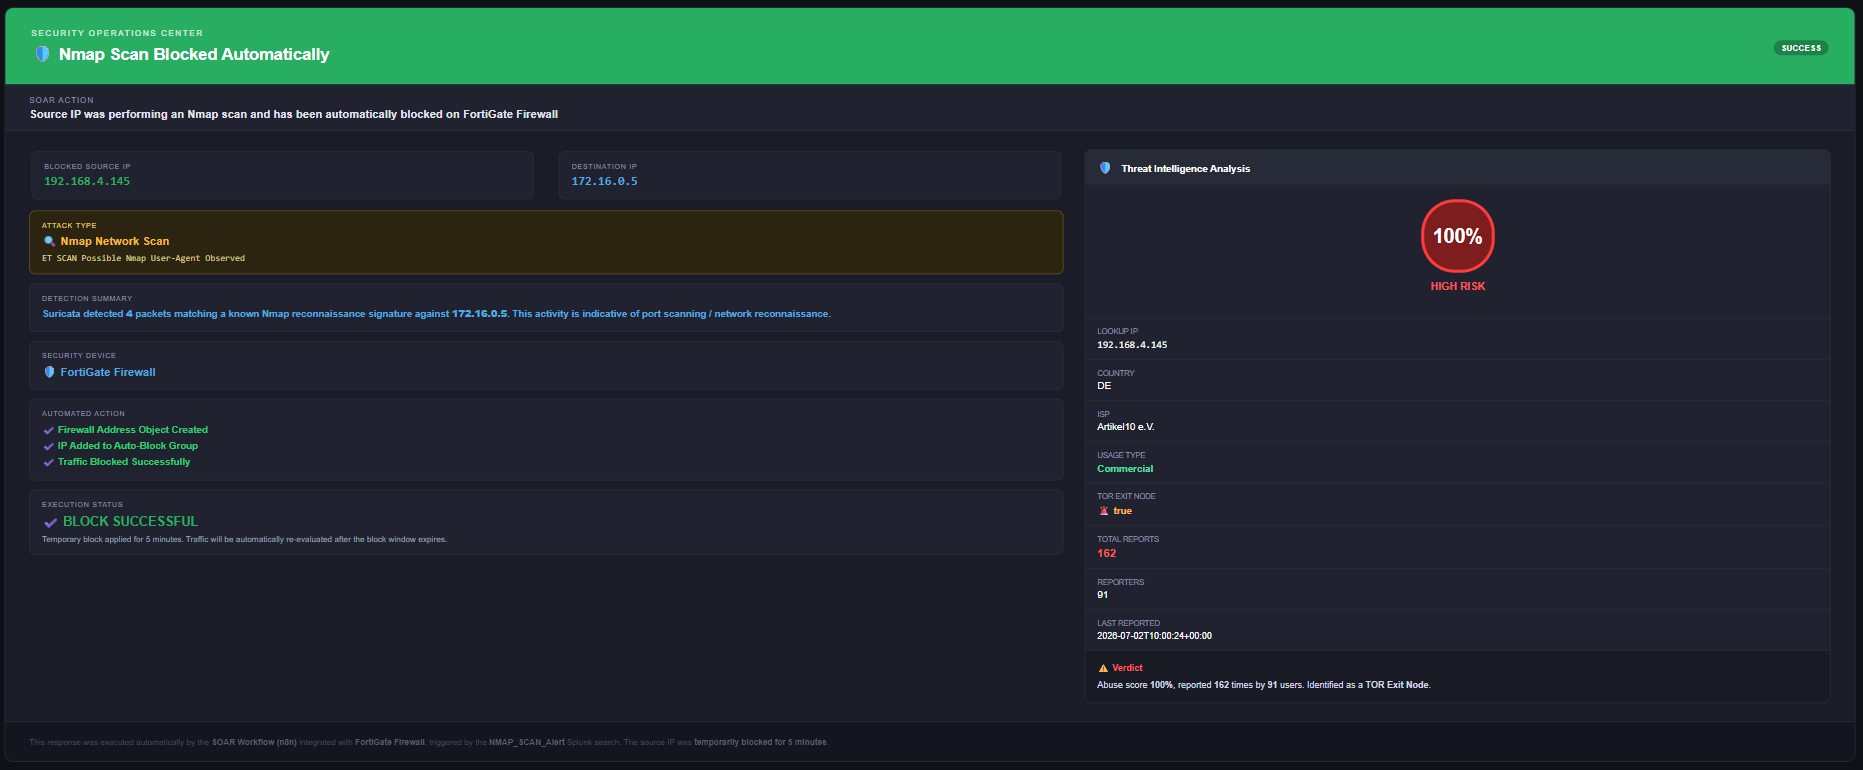The width and height of the screenshot is (1863, 770).
Task: Click the alert icon next to TOR exit node true
Action: pyautogui.click(x=1104, y=511)
